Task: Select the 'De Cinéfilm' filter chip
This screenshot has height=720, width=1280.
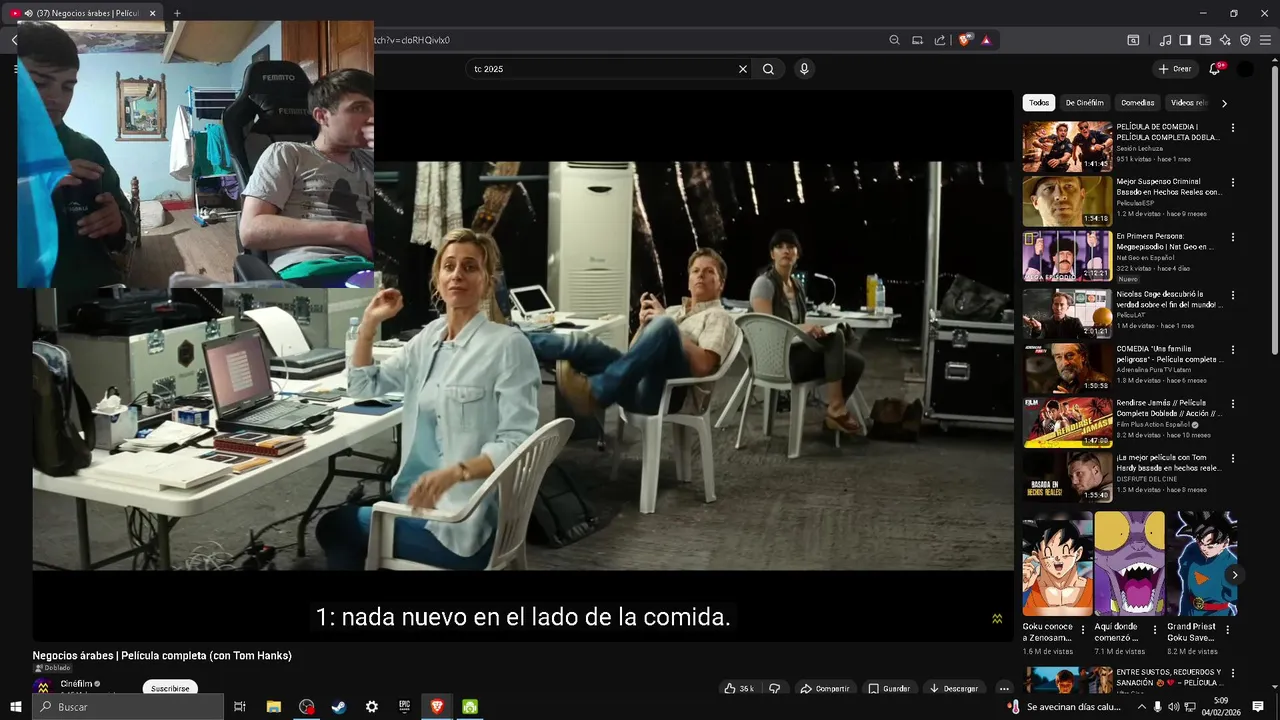Action: (1085, 103)
